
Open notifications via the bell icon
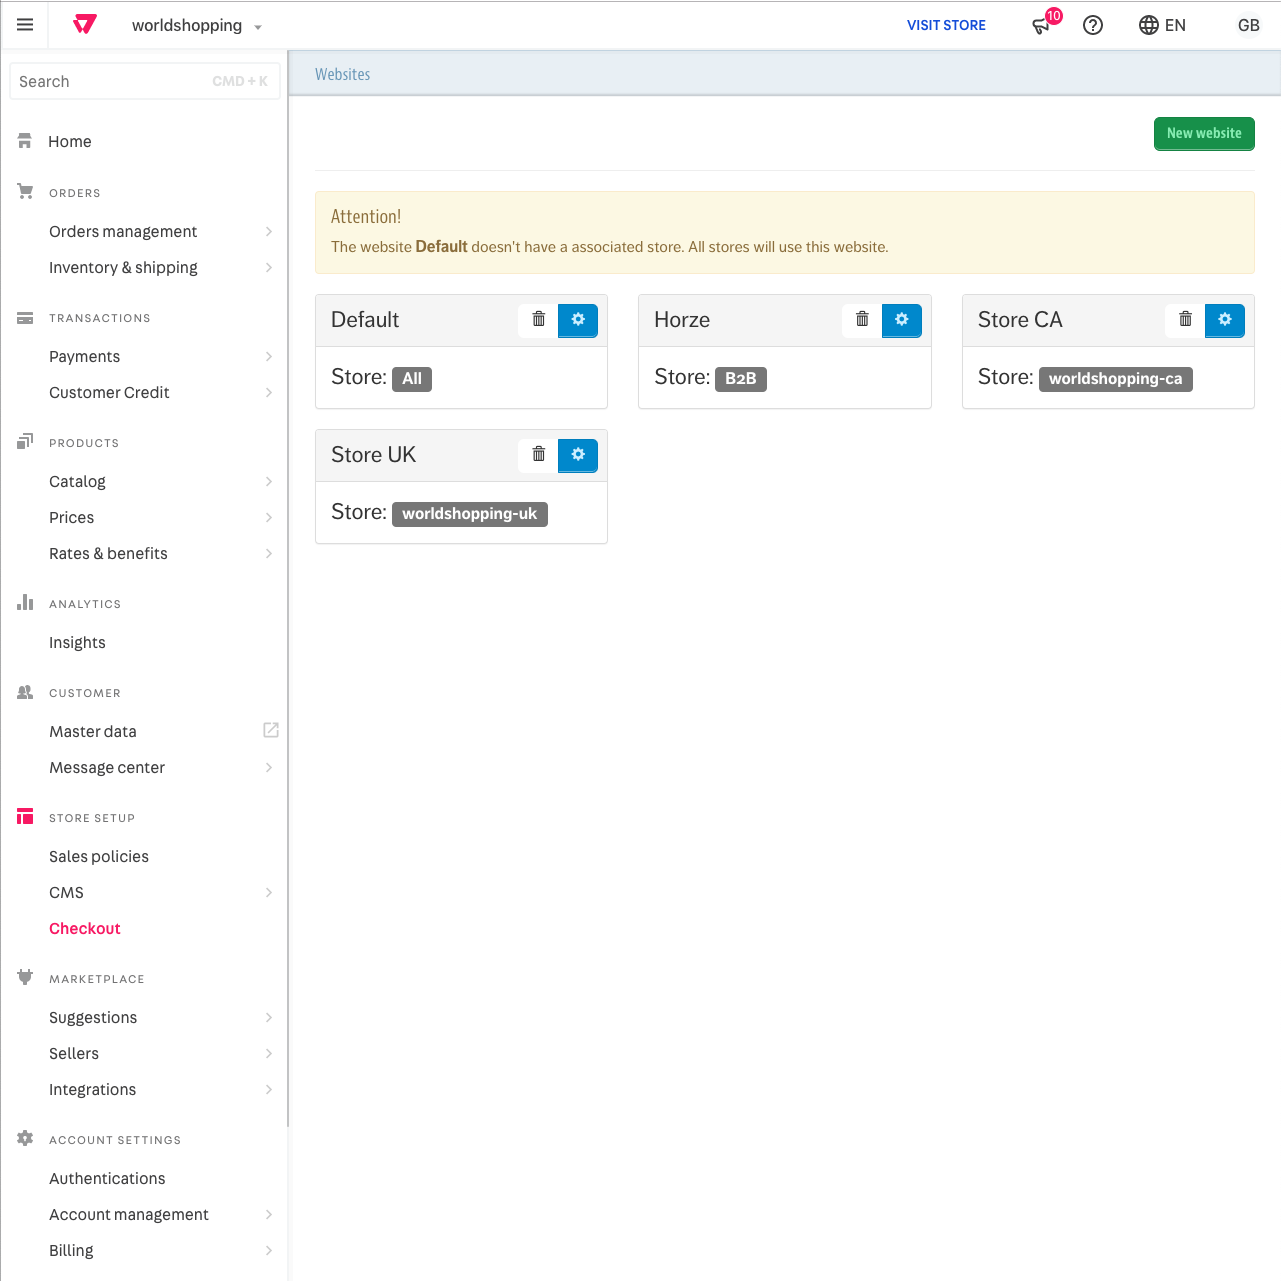tap(1040, 25)
